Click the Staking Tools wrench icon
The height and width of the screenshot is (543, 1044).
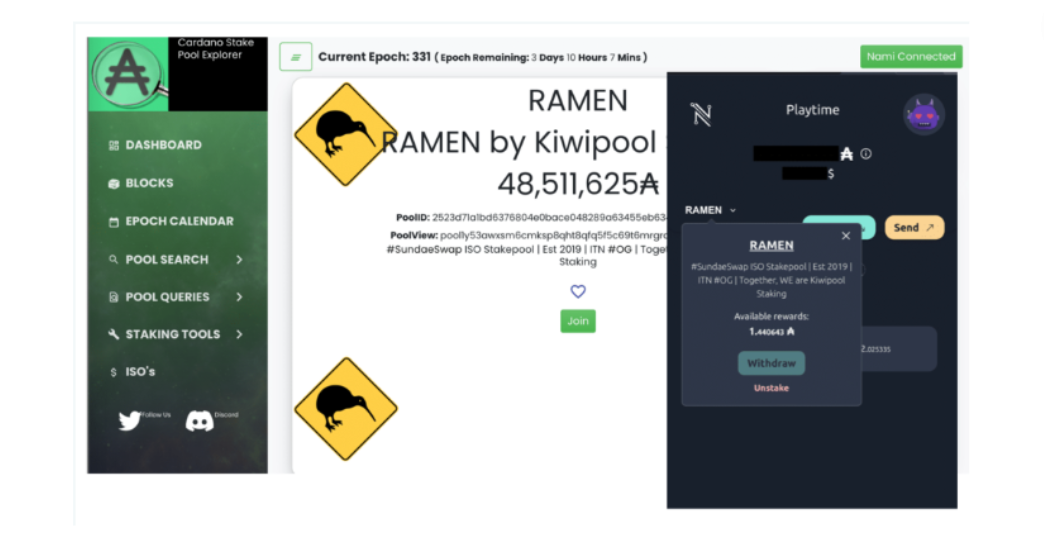(114, 334)
